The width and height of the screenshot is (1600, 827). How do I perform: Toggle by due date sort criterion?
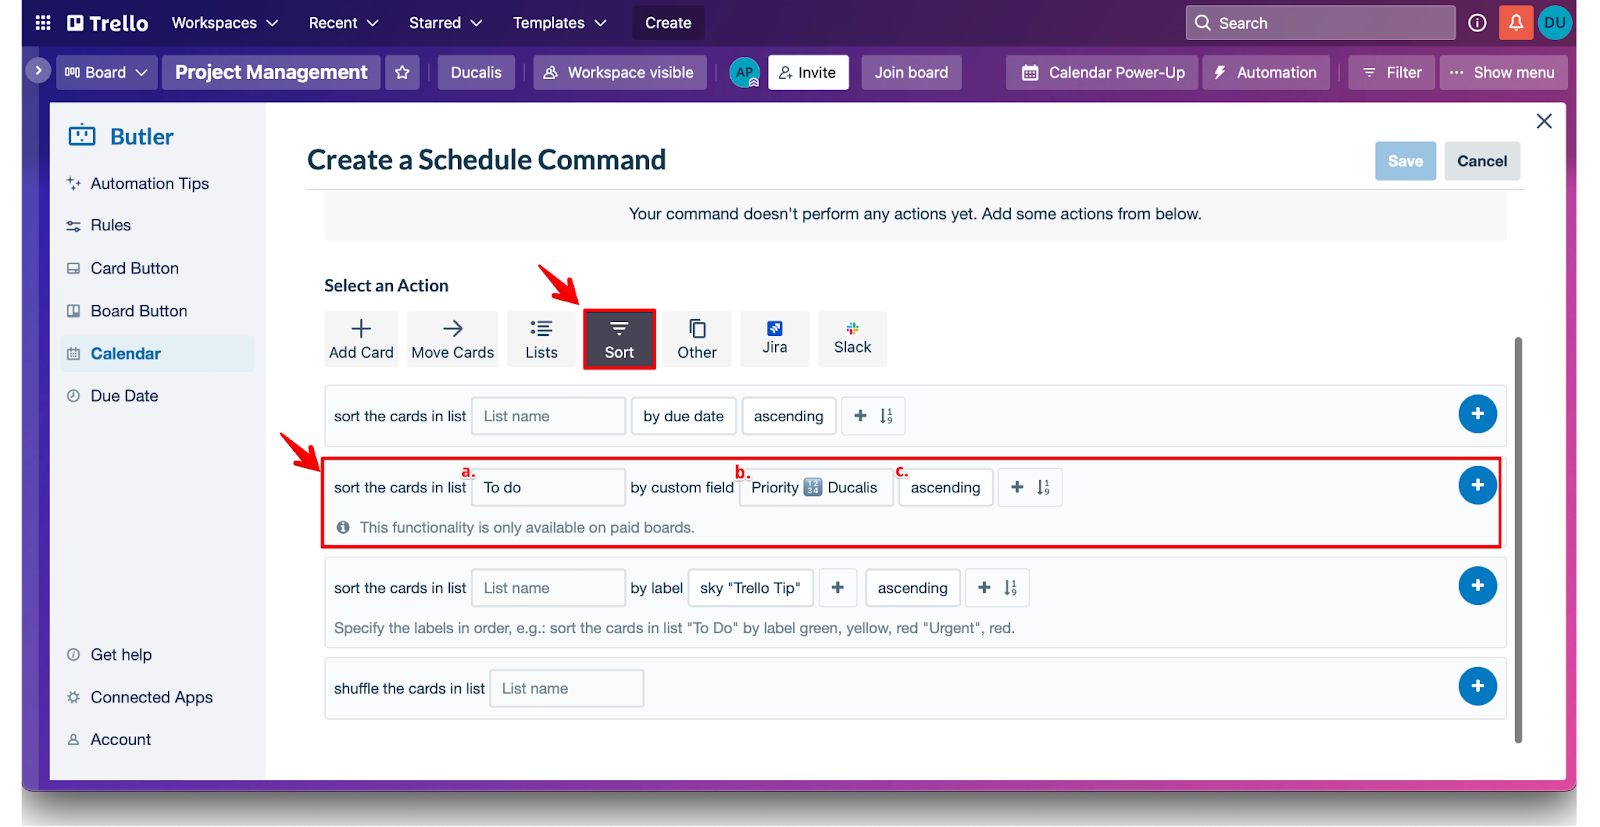[x=683, y=416]
